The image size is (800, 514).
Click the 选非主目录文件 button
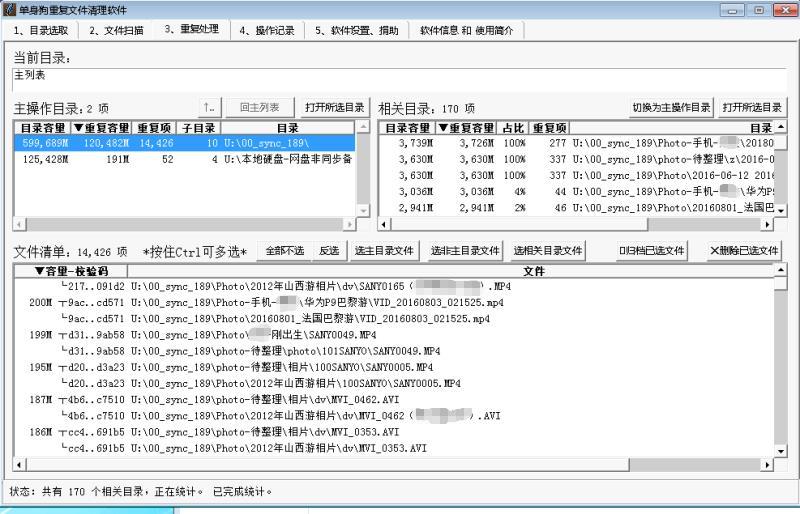point(465,251)
